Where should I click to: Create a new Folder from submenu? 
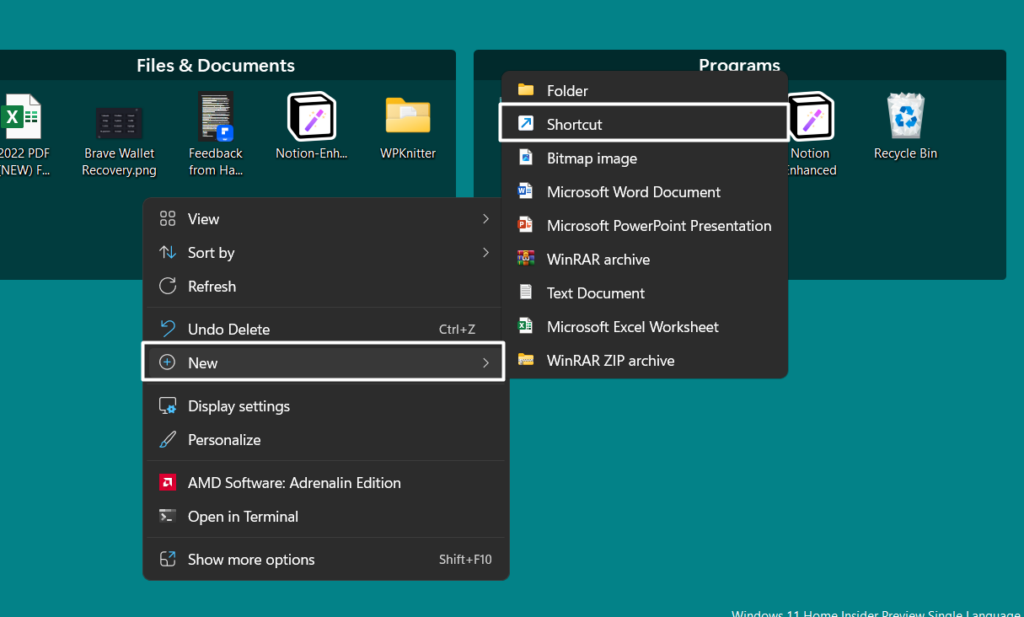(x=567, y=91)
